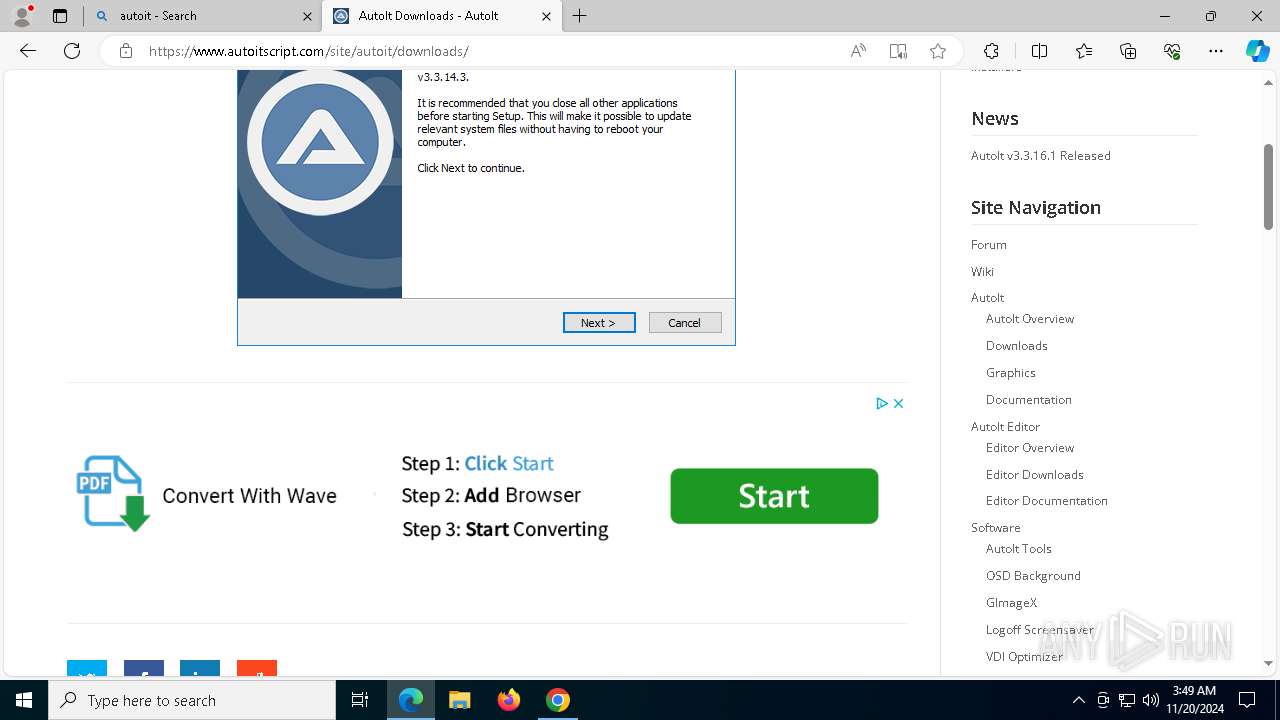
Task: Show hidden system tray icons
Action: 1078,700
